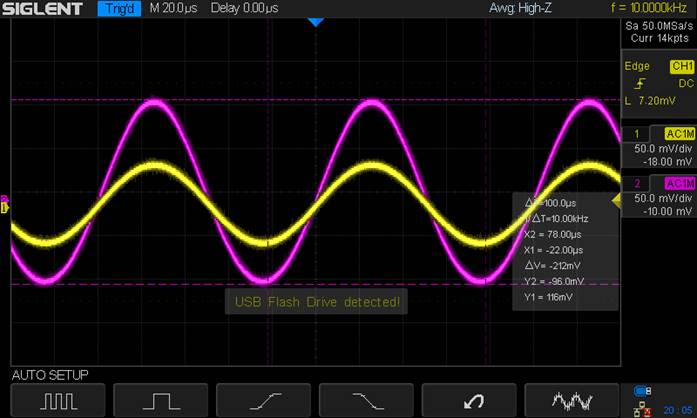This screenshot has width=697, height=418.
Task: Click channel 2 offset -10.00 mV
Action: tap(667, 212)
